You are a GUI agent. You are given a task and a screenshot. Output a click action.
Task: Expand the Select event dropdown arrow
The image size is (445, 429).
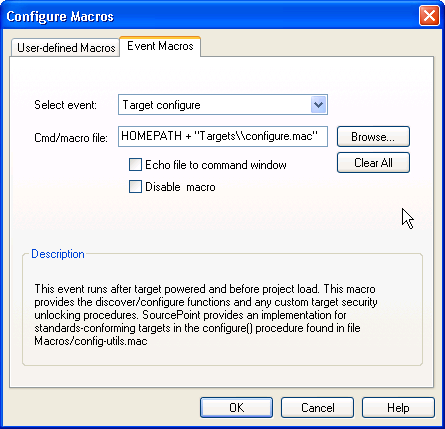[x=318, y=105]
